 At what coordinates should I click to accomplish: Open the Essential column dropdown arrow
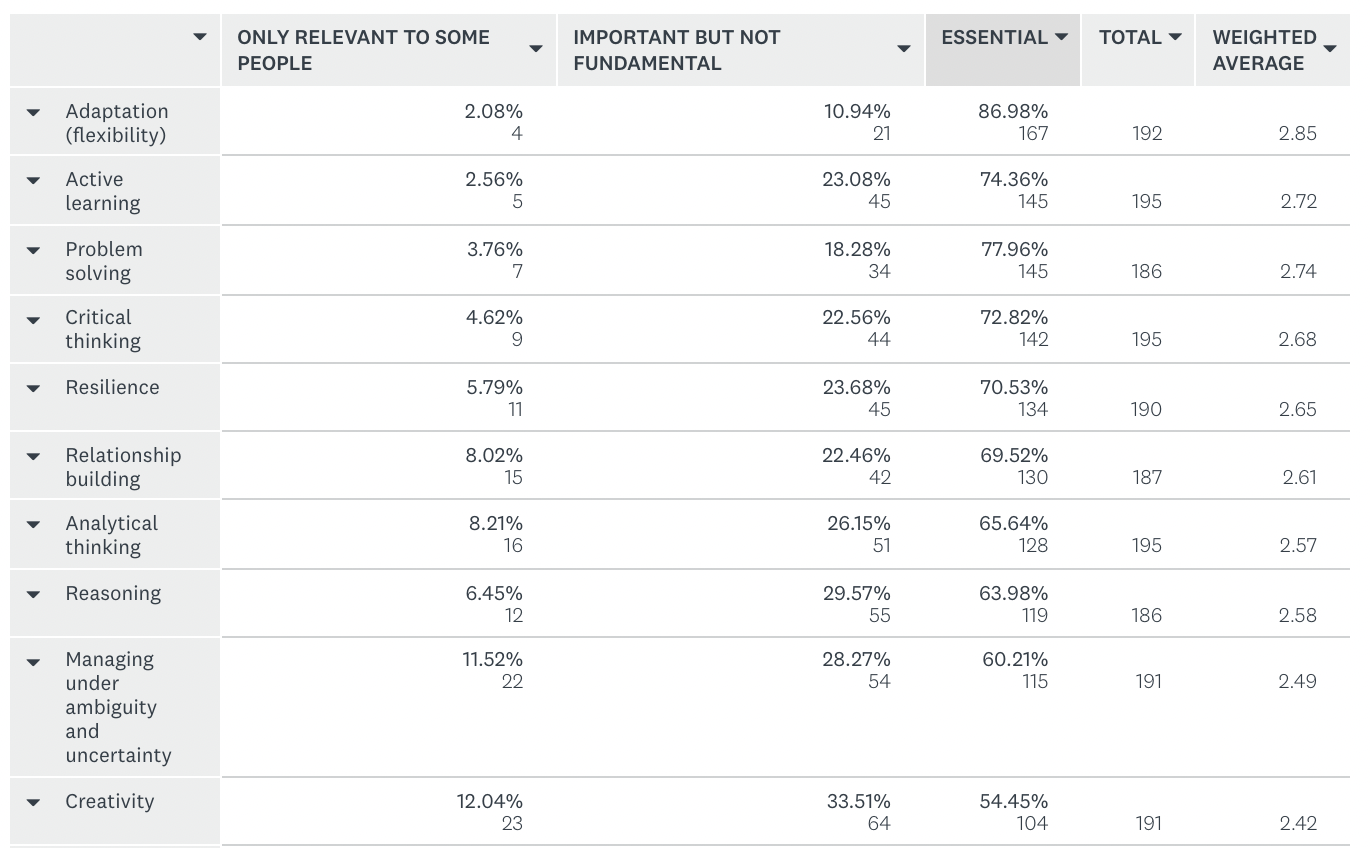point(1061,37)
